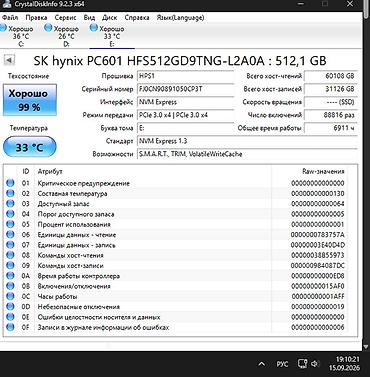Screen dimensions: 370x377
Task: Open the Справка menu
Action: tap(137, 17)
